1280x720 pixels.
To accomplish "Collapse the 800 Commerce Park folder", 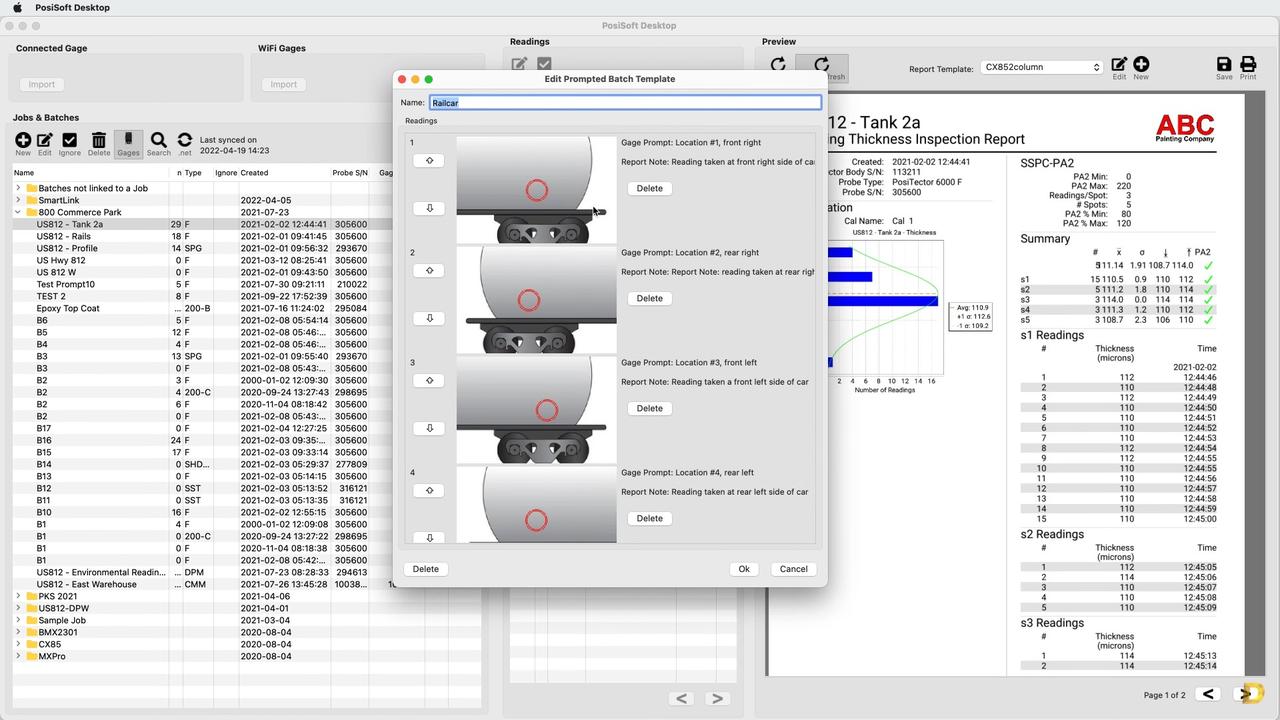I will click(x=18, y=212).
